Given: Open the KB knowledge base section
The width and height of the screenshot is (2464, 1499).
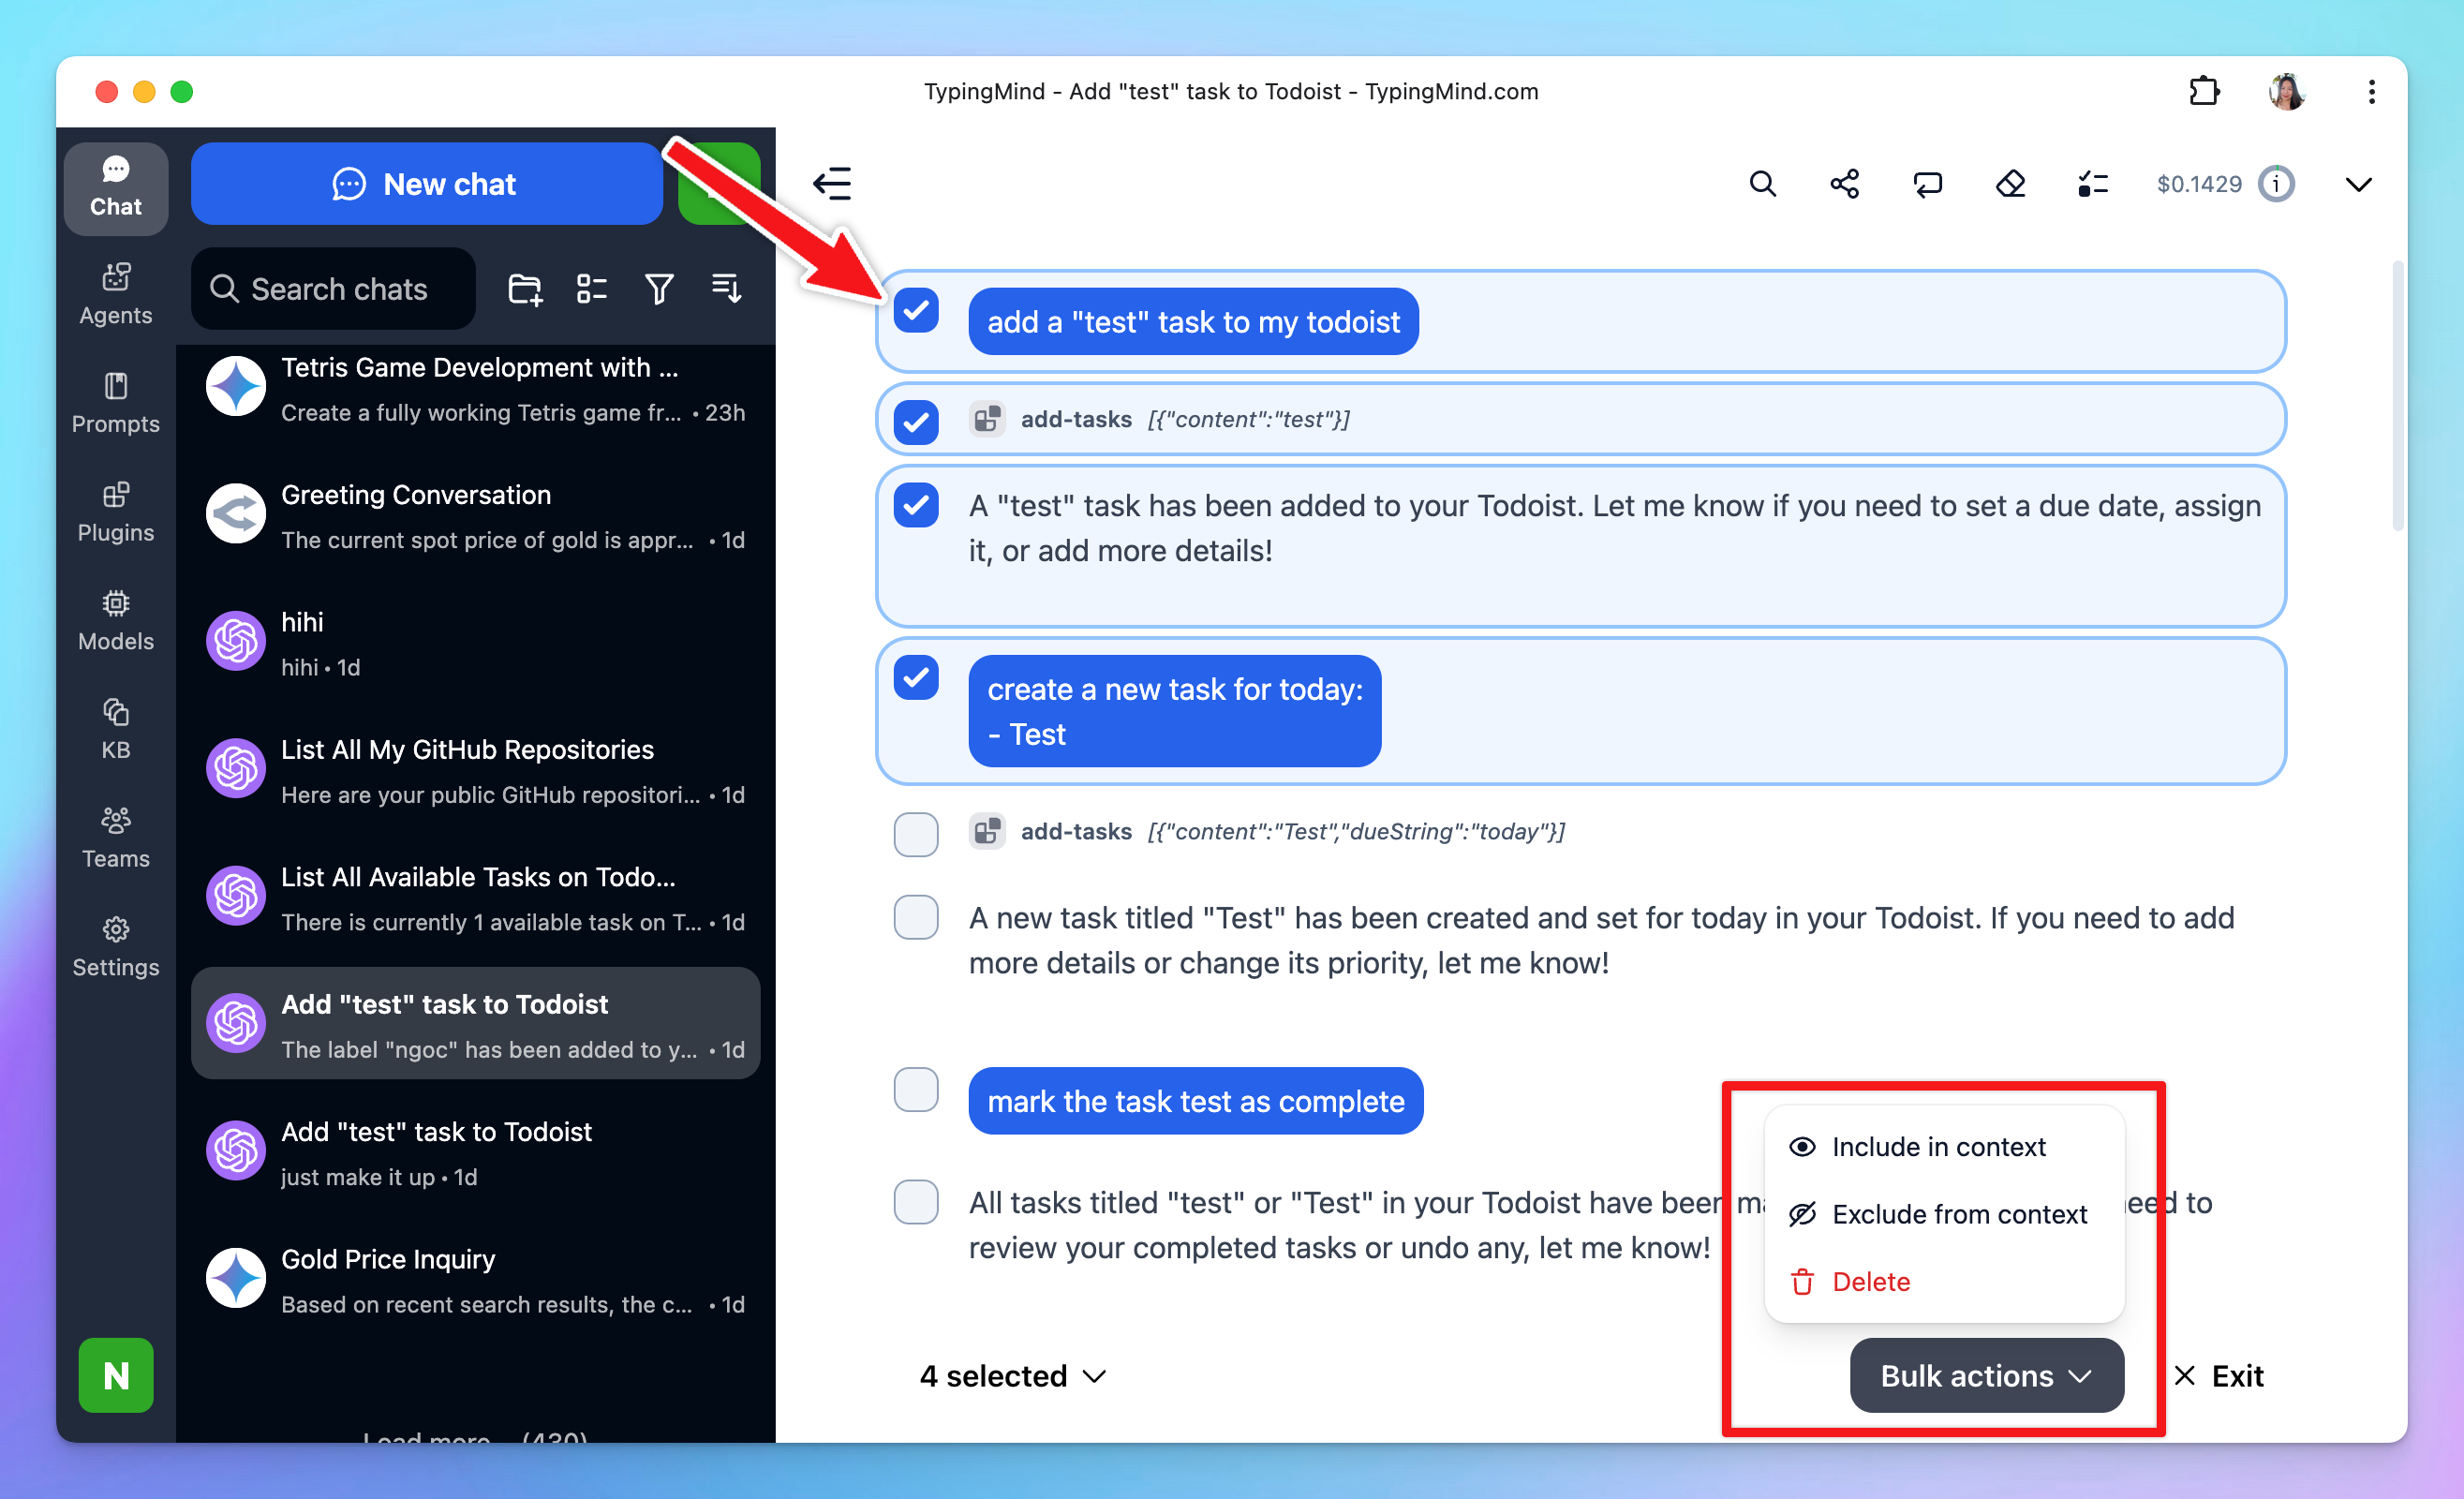Looking at the screenshot, I should click(x=116, y=729).
